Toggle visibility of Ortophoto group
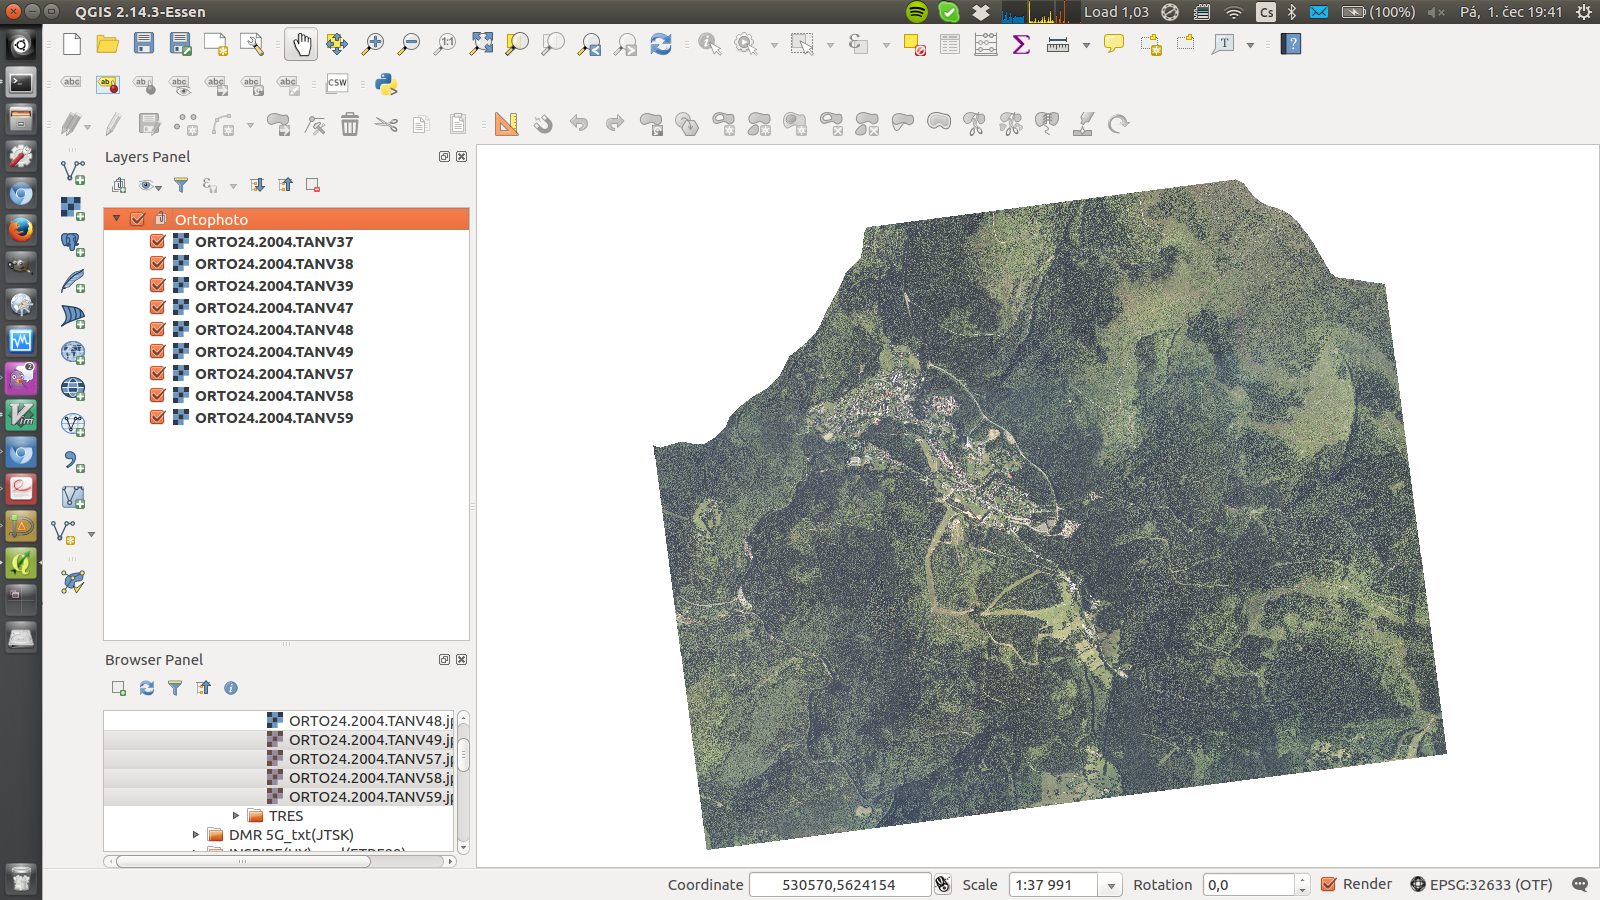 point(138,219)
